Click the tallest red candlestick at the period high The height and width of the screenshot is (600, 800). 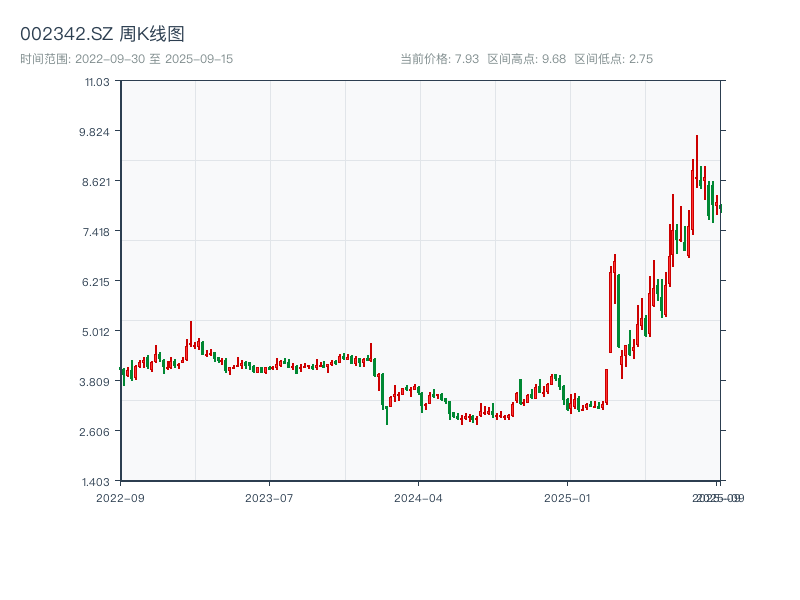tap(697, 161)
